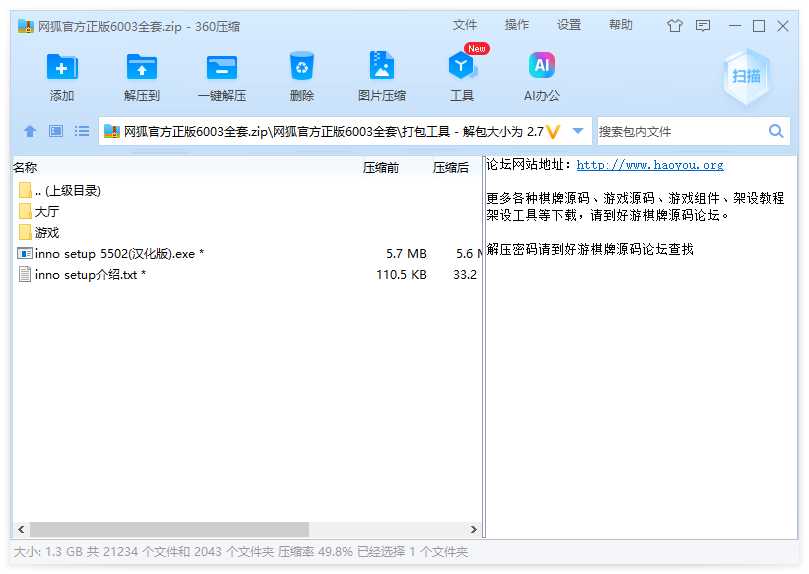
Task: Open the 文件 menu
Action: [x=465, y=25]
